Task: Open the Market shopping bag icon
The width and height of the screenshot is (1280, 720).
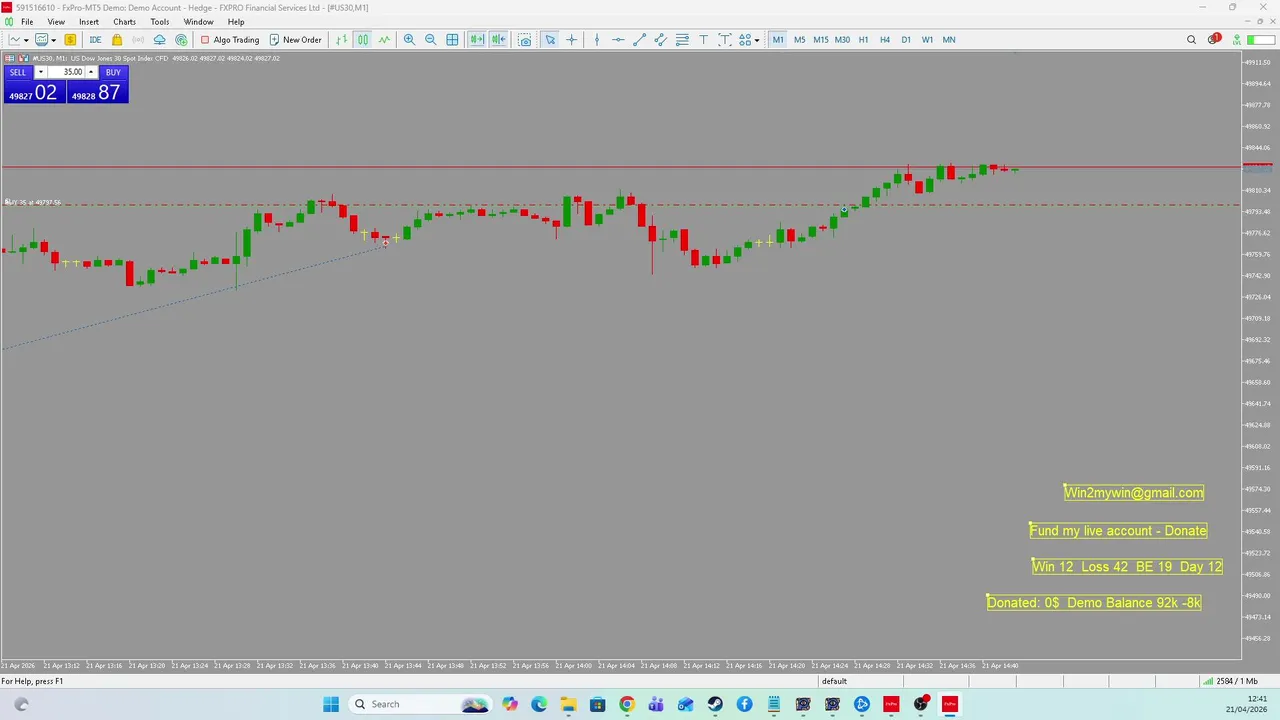Action: tap(117, 40)
